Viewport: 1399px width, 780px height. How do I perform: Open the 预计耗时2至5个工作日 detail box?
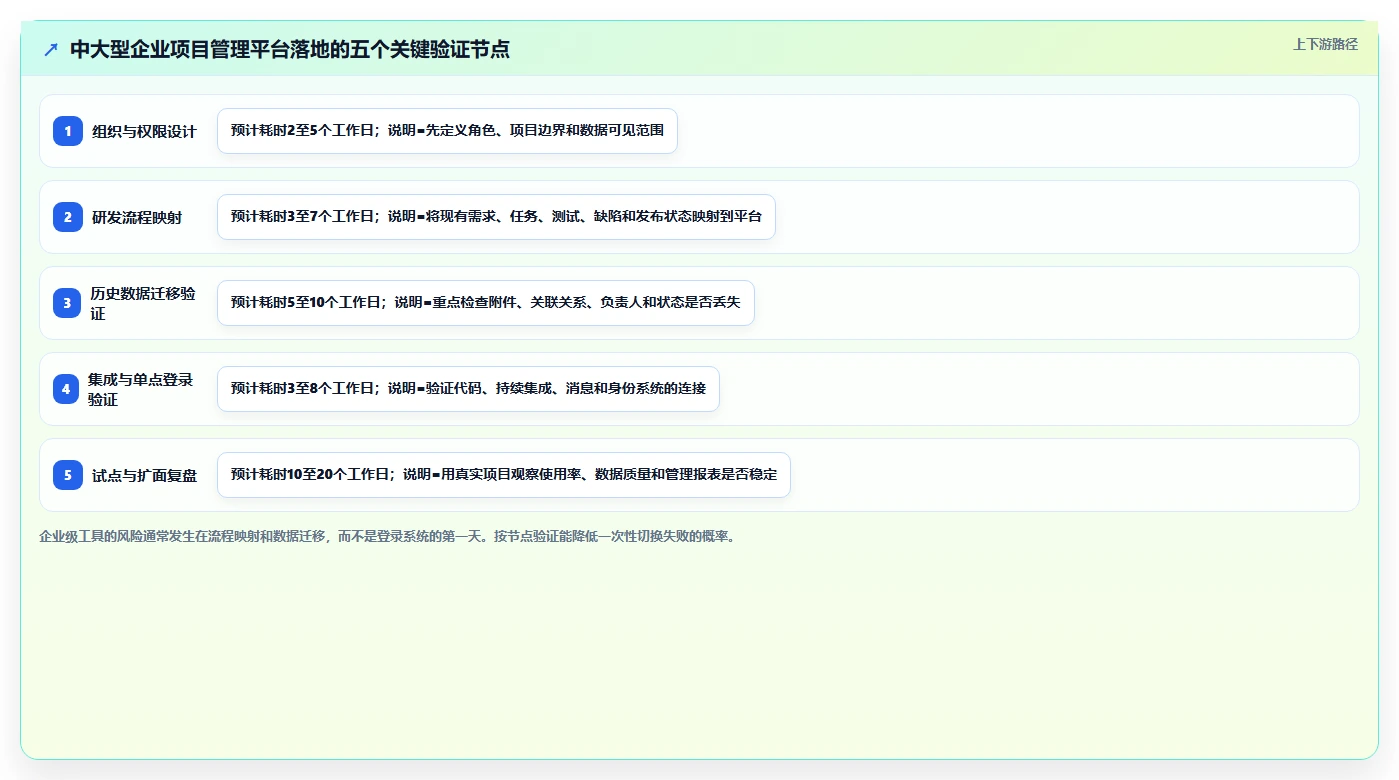click(447, 131)
